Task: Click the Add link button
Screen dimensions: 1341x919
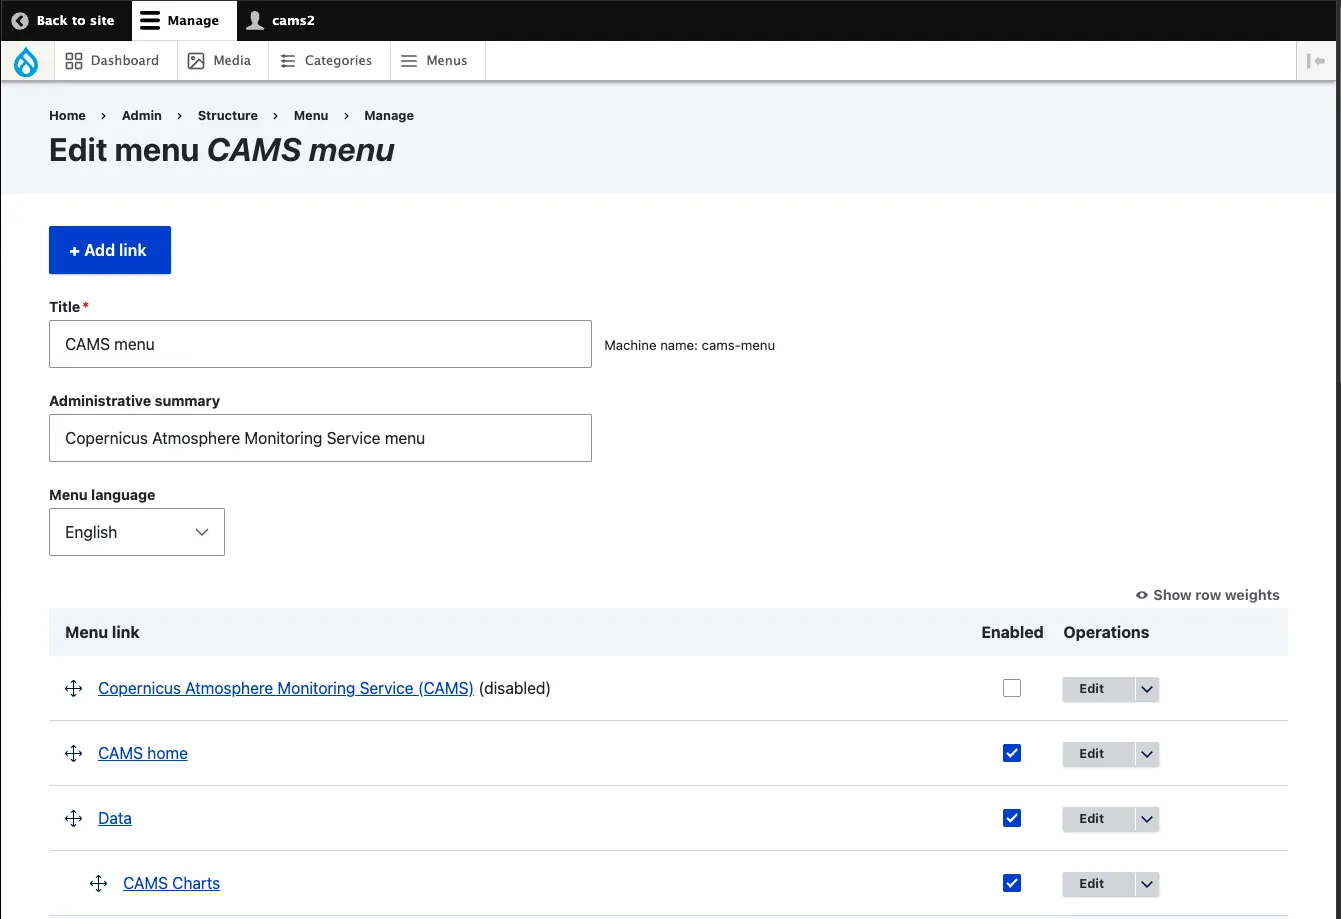Action: coord(110,250)
